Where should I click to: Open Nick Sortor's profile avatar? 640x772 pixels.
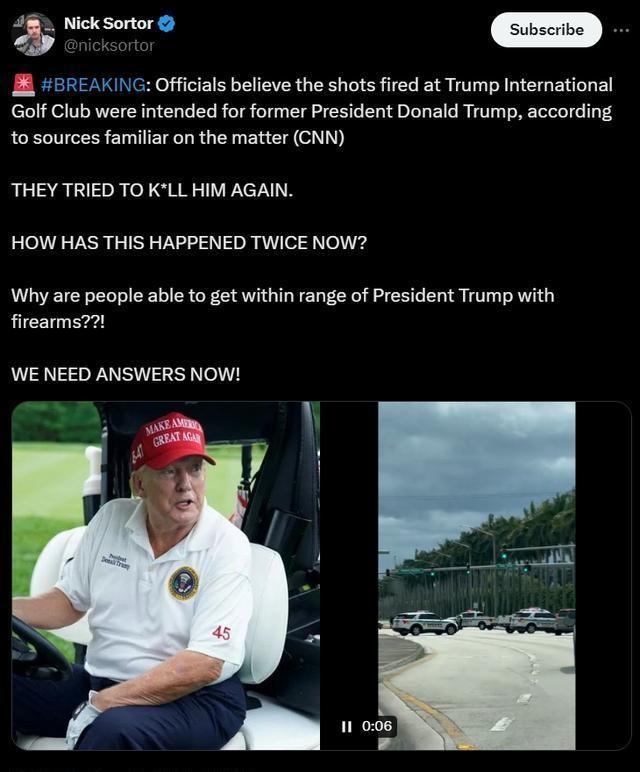pos(33,34)
